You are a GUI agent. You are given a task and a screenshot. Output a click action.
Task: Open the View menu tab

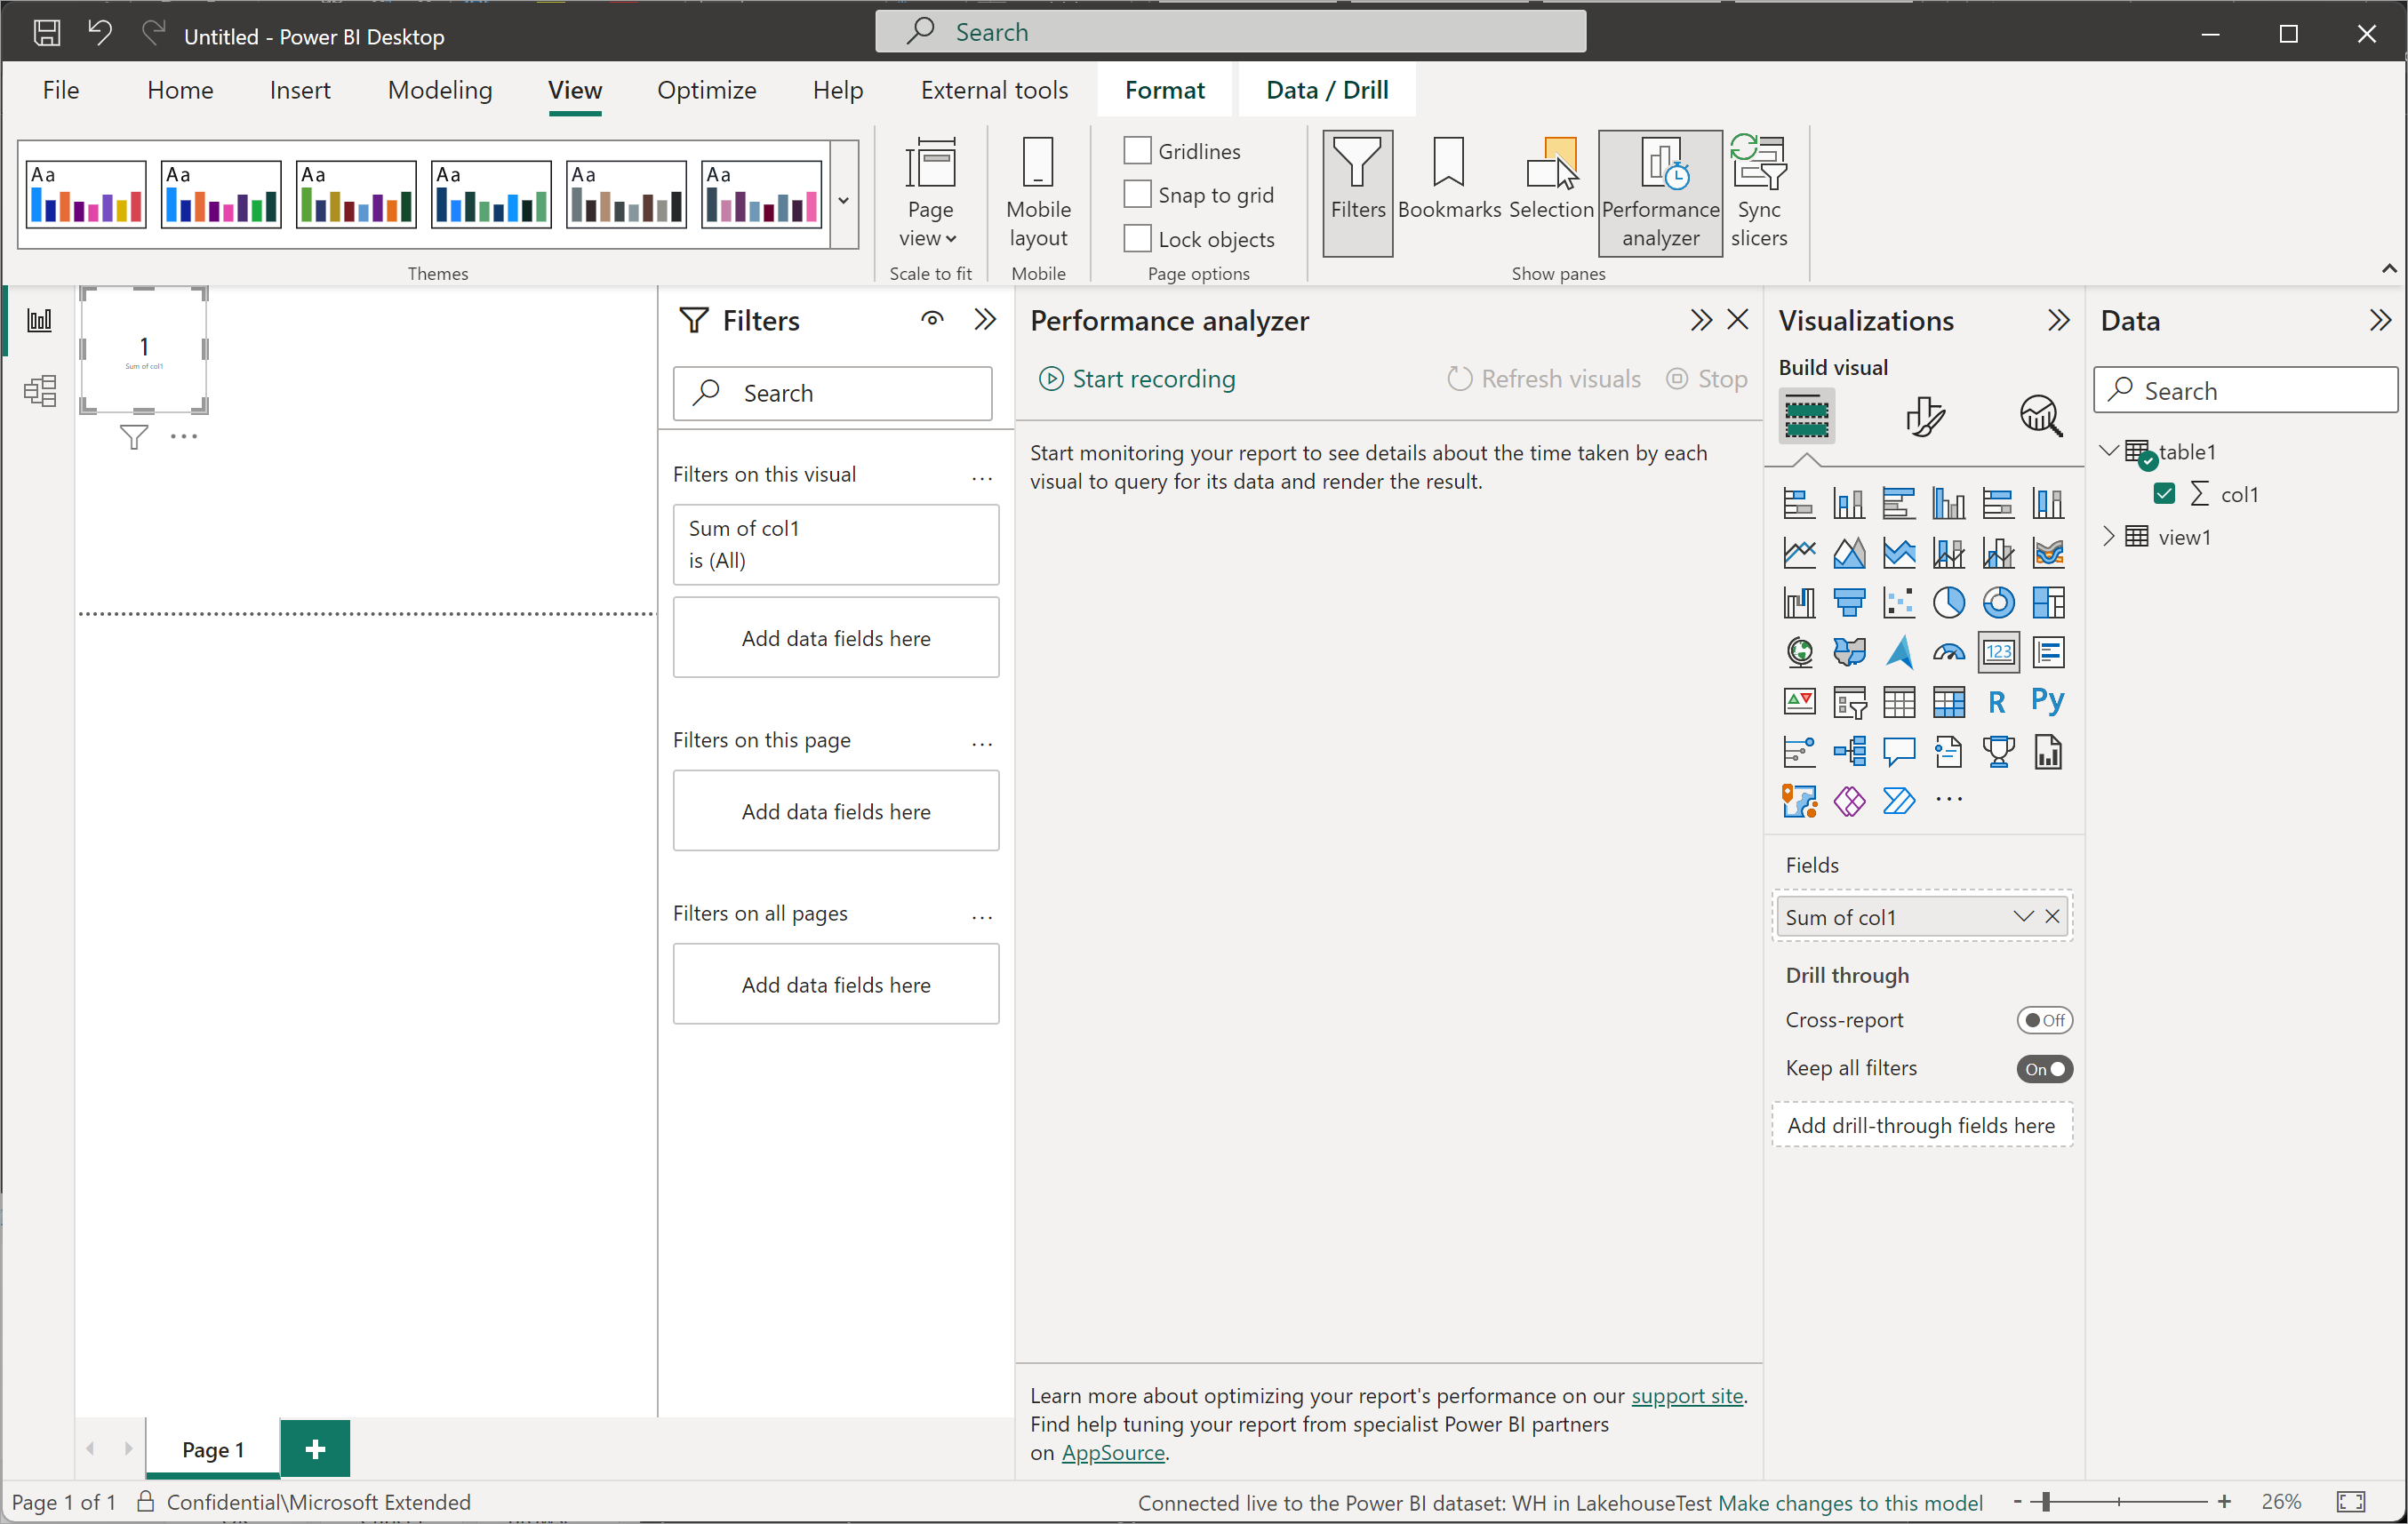574,90
